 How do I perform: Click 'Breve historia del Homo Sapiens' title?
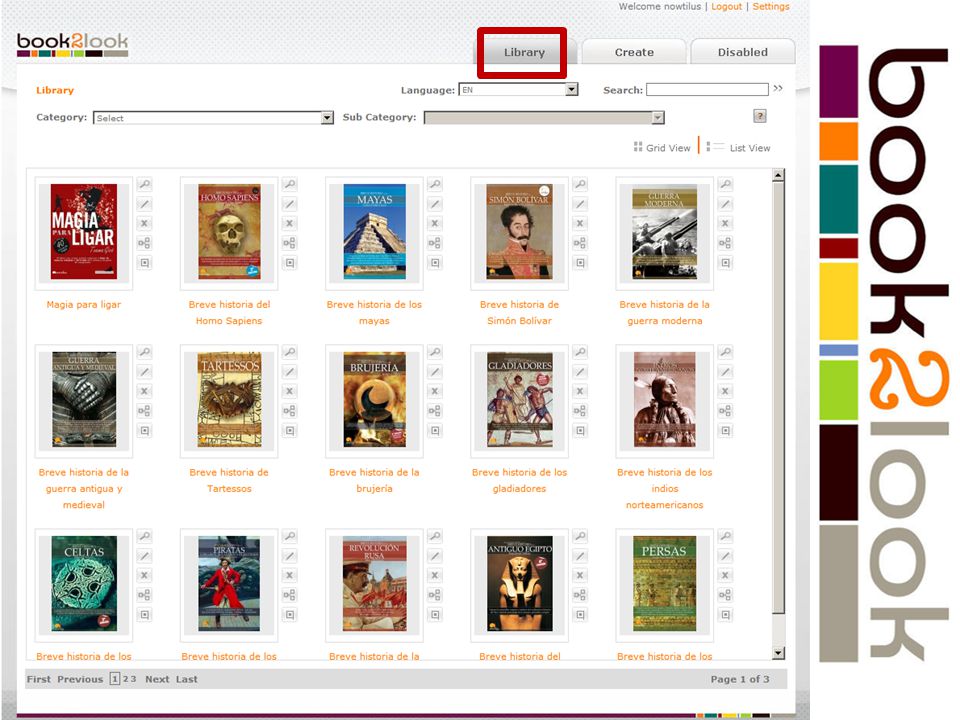point(229,312)
